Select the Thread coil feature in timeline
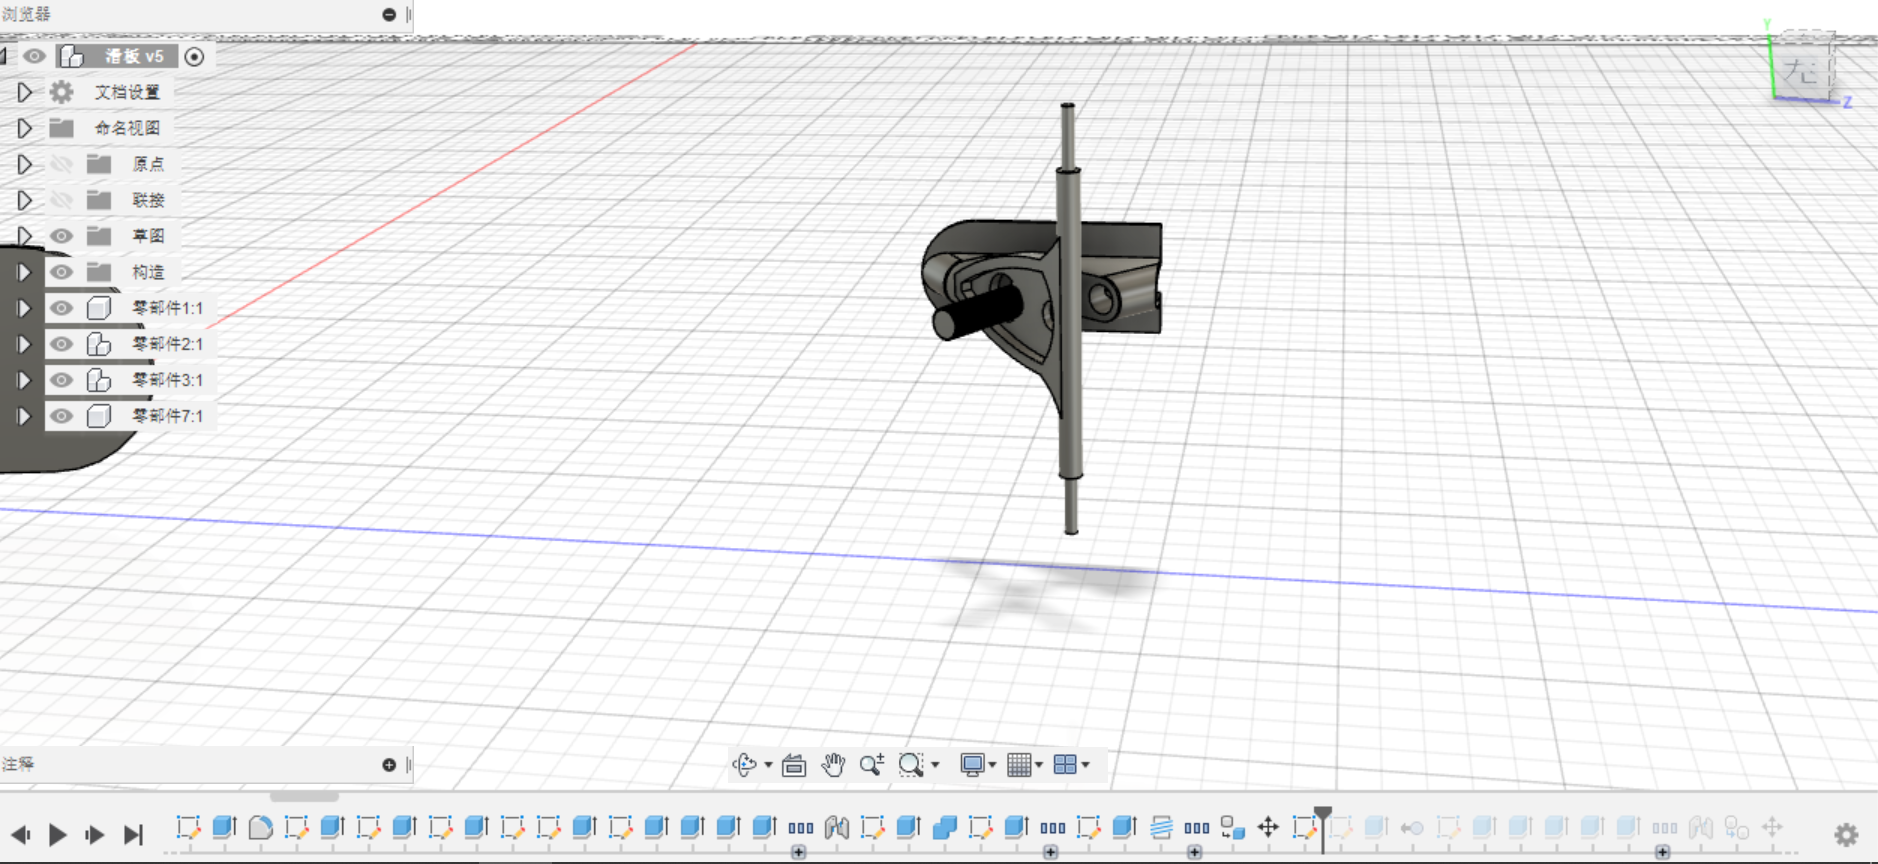 (x=1161, y=827)
